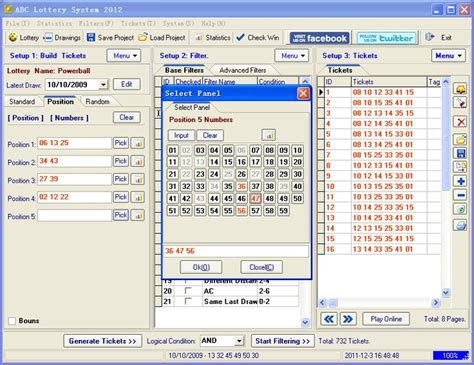Click the Edit button beside Latest Draw

[127, 84]
